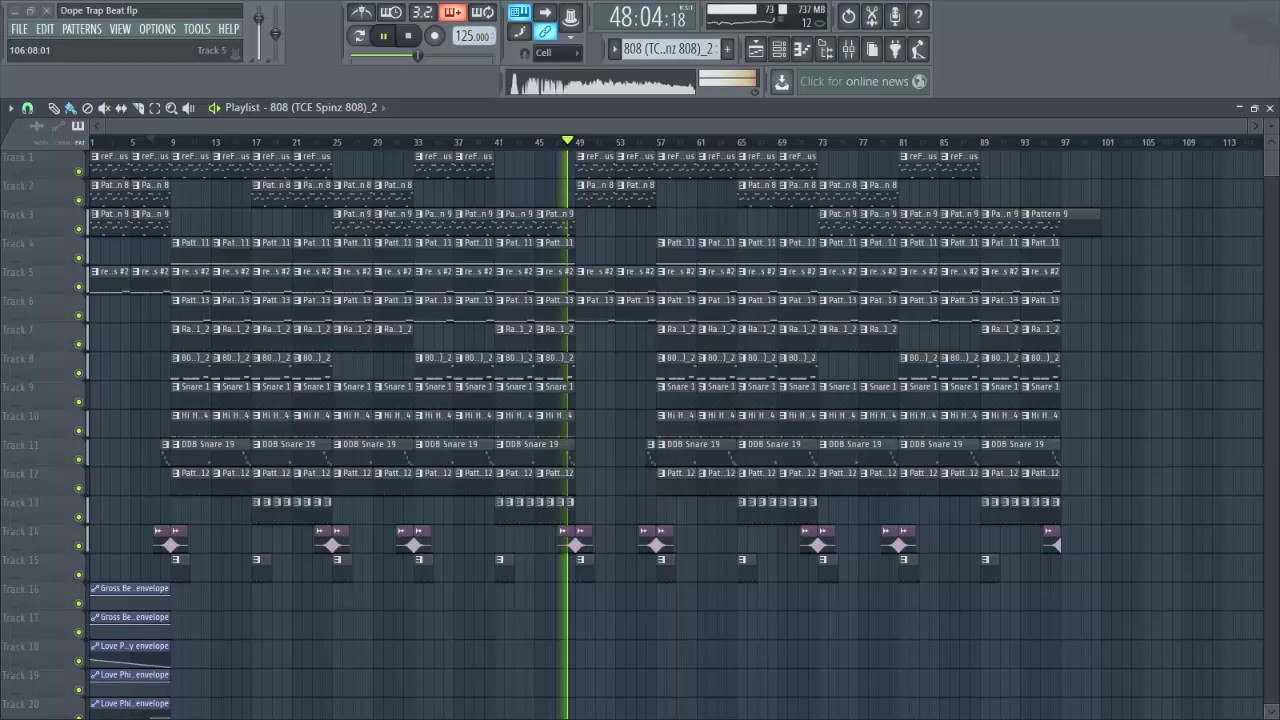Screen dimensions: 1280x720
Task: Pause playback with the pause button
Action: tap(383, 36)
